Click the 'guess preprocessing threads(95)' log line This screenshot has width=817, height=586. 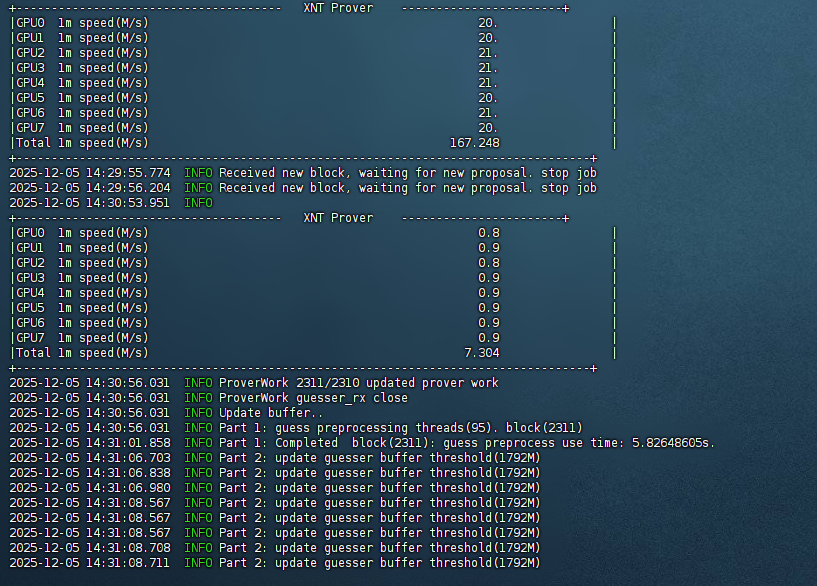coord(400,428)
